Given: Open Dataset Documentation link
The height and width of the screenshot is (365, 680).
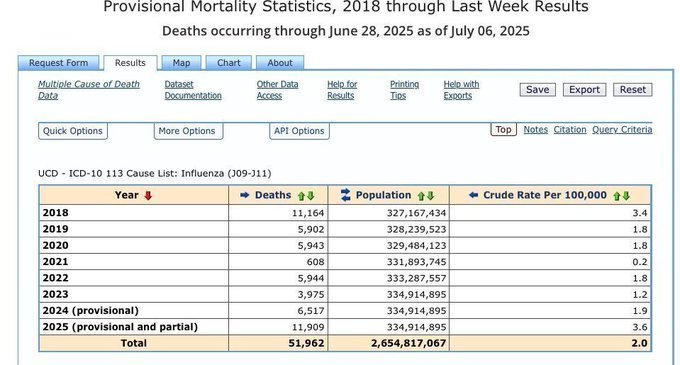Looking at the screenshot, I should (x=193, y=90).
